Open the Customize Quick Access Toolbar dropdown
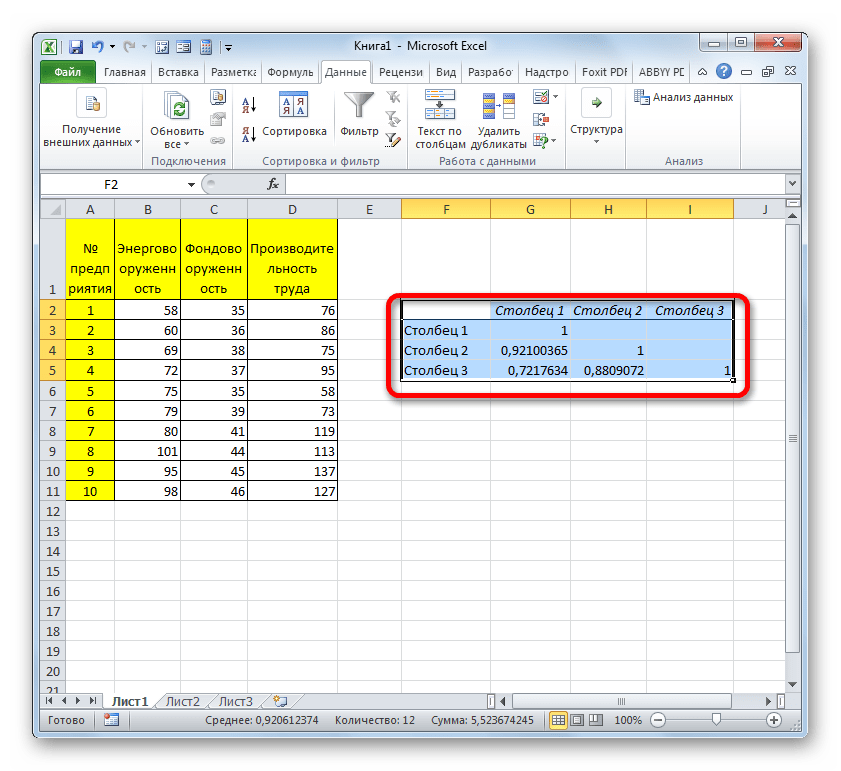The image size is (841, 771). click(x=228, y=48)
